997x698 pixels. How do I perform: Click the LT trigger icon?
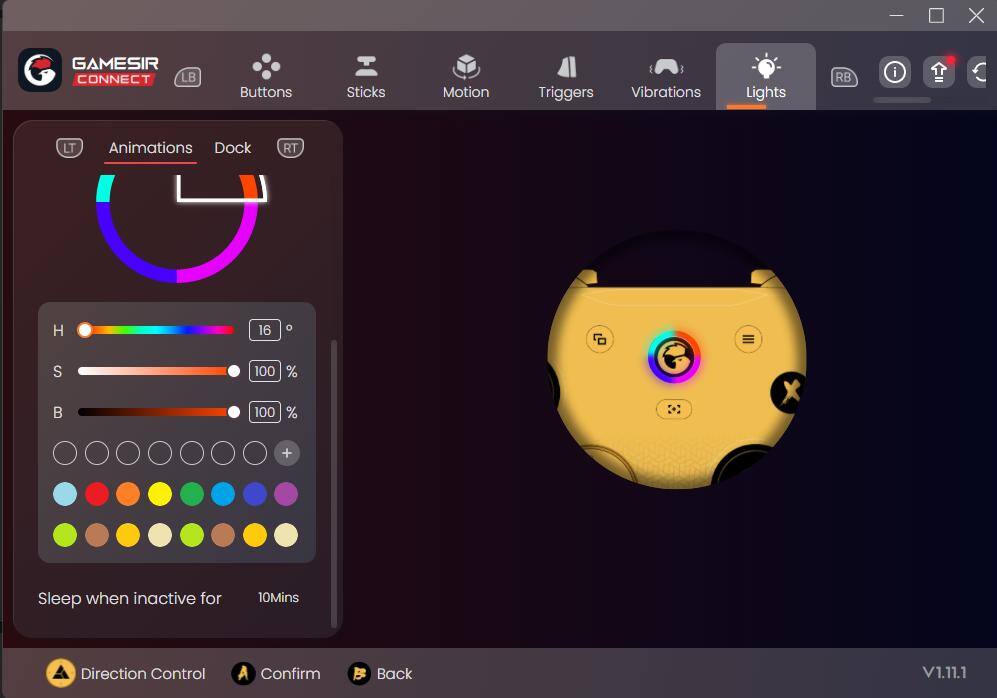tap(69, 147)
